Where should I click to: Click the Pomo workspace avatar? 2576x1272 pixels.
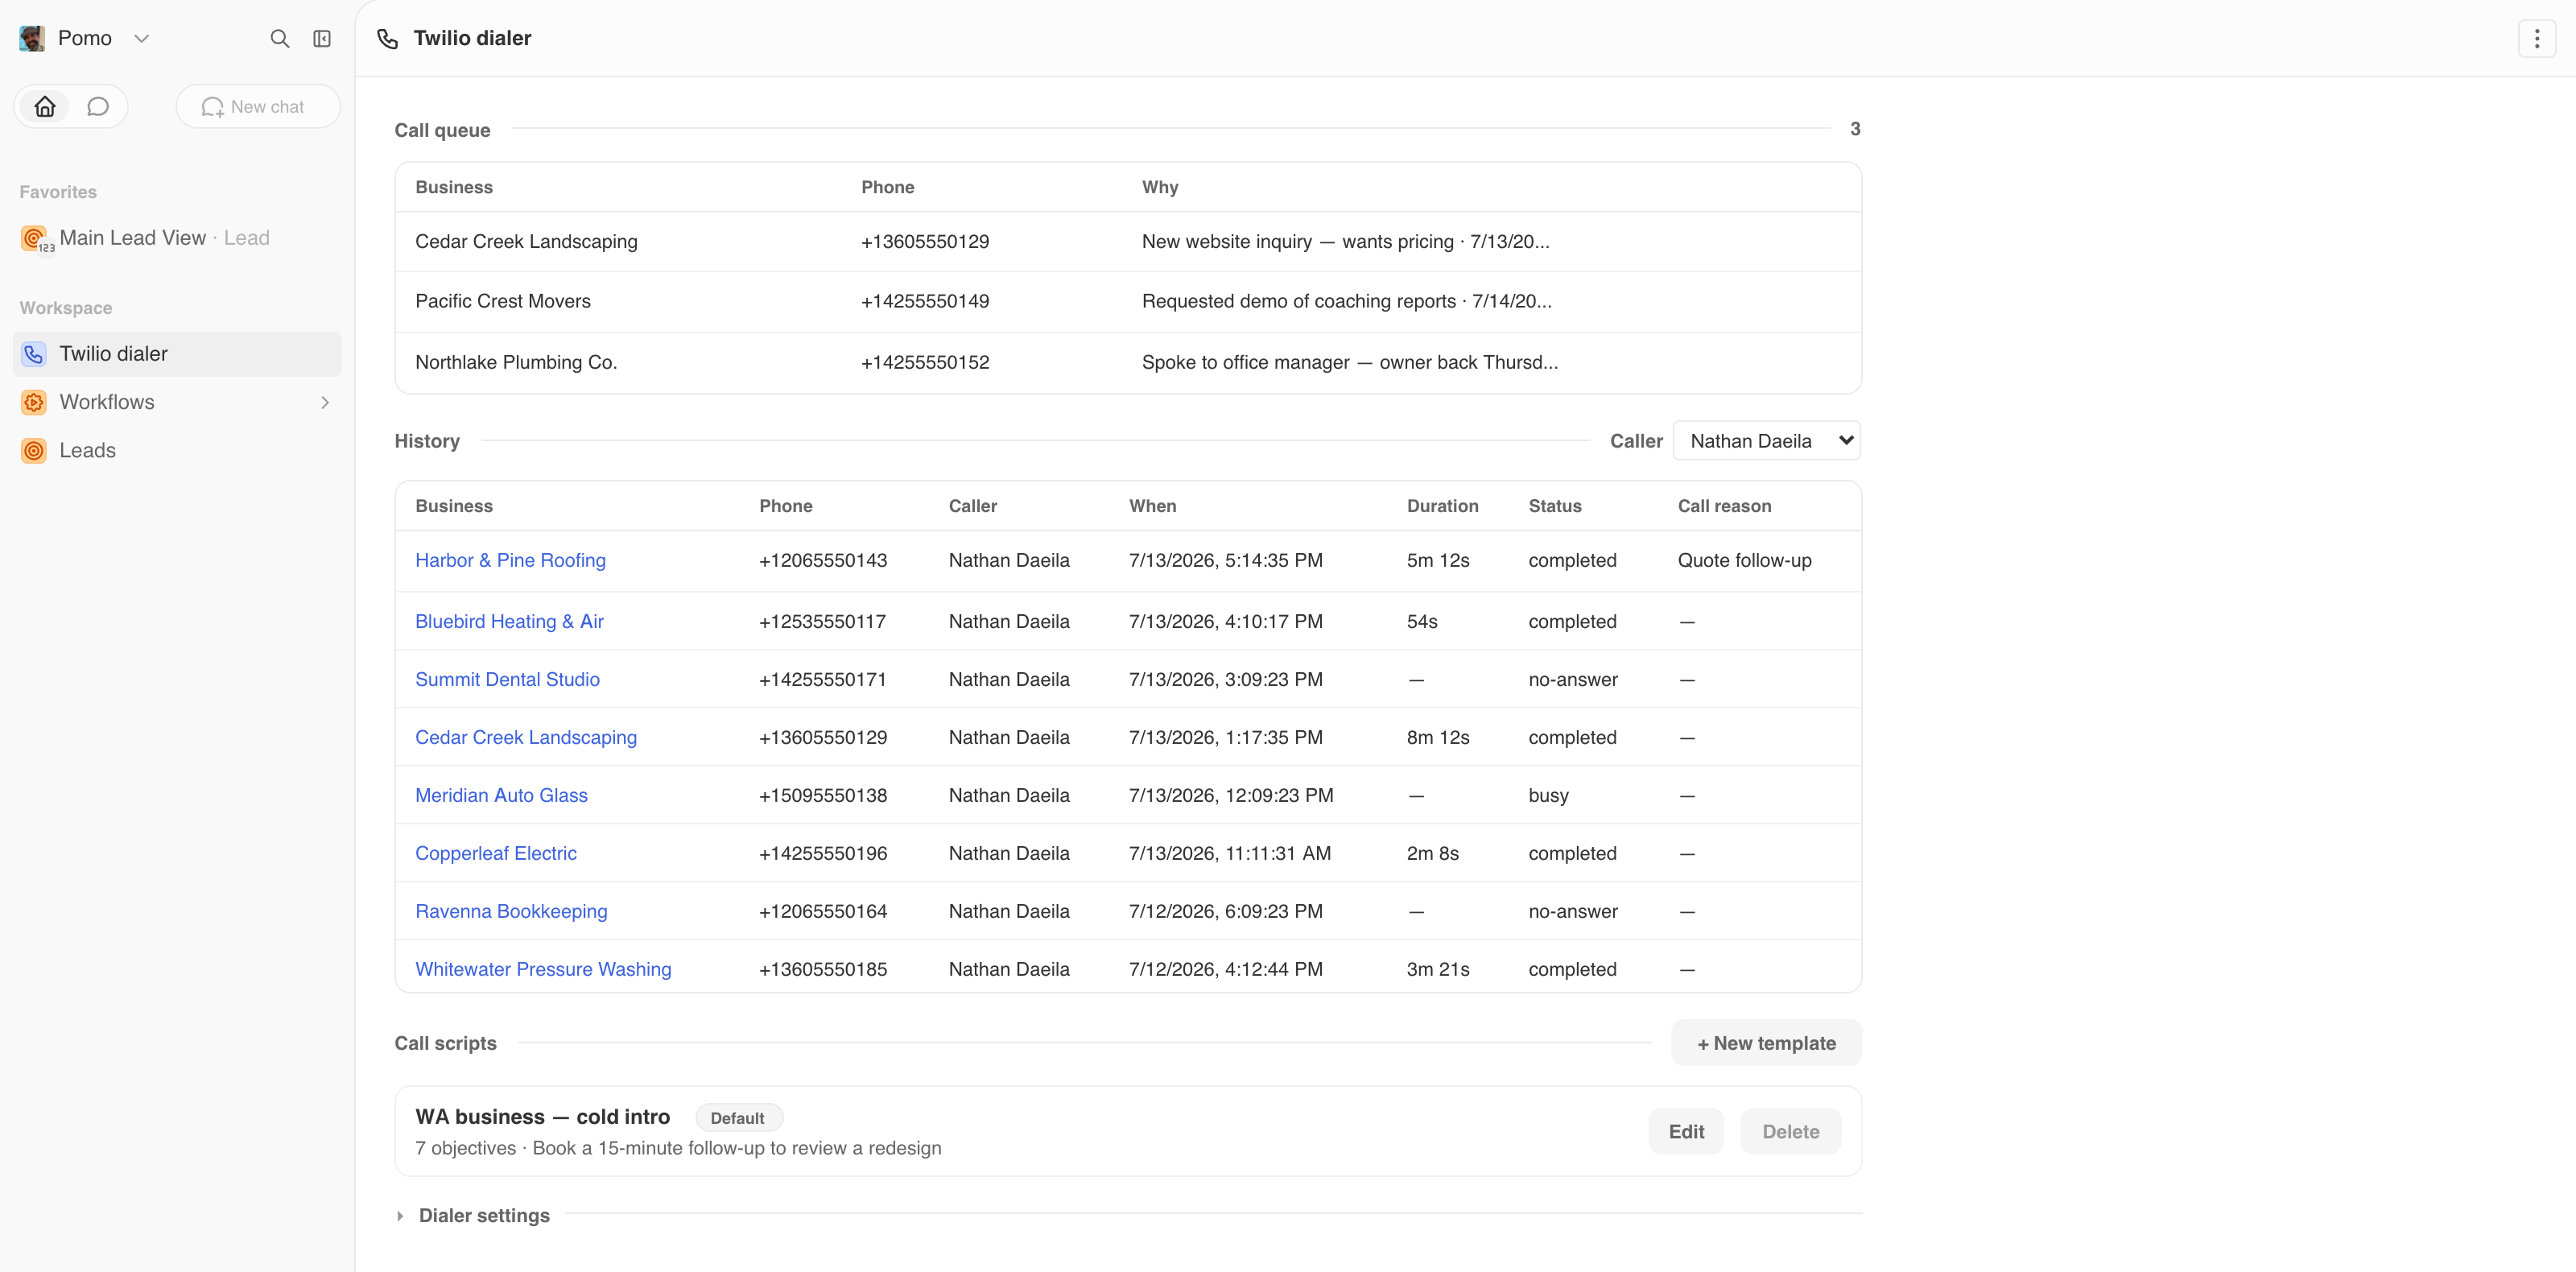click(32, 38)
